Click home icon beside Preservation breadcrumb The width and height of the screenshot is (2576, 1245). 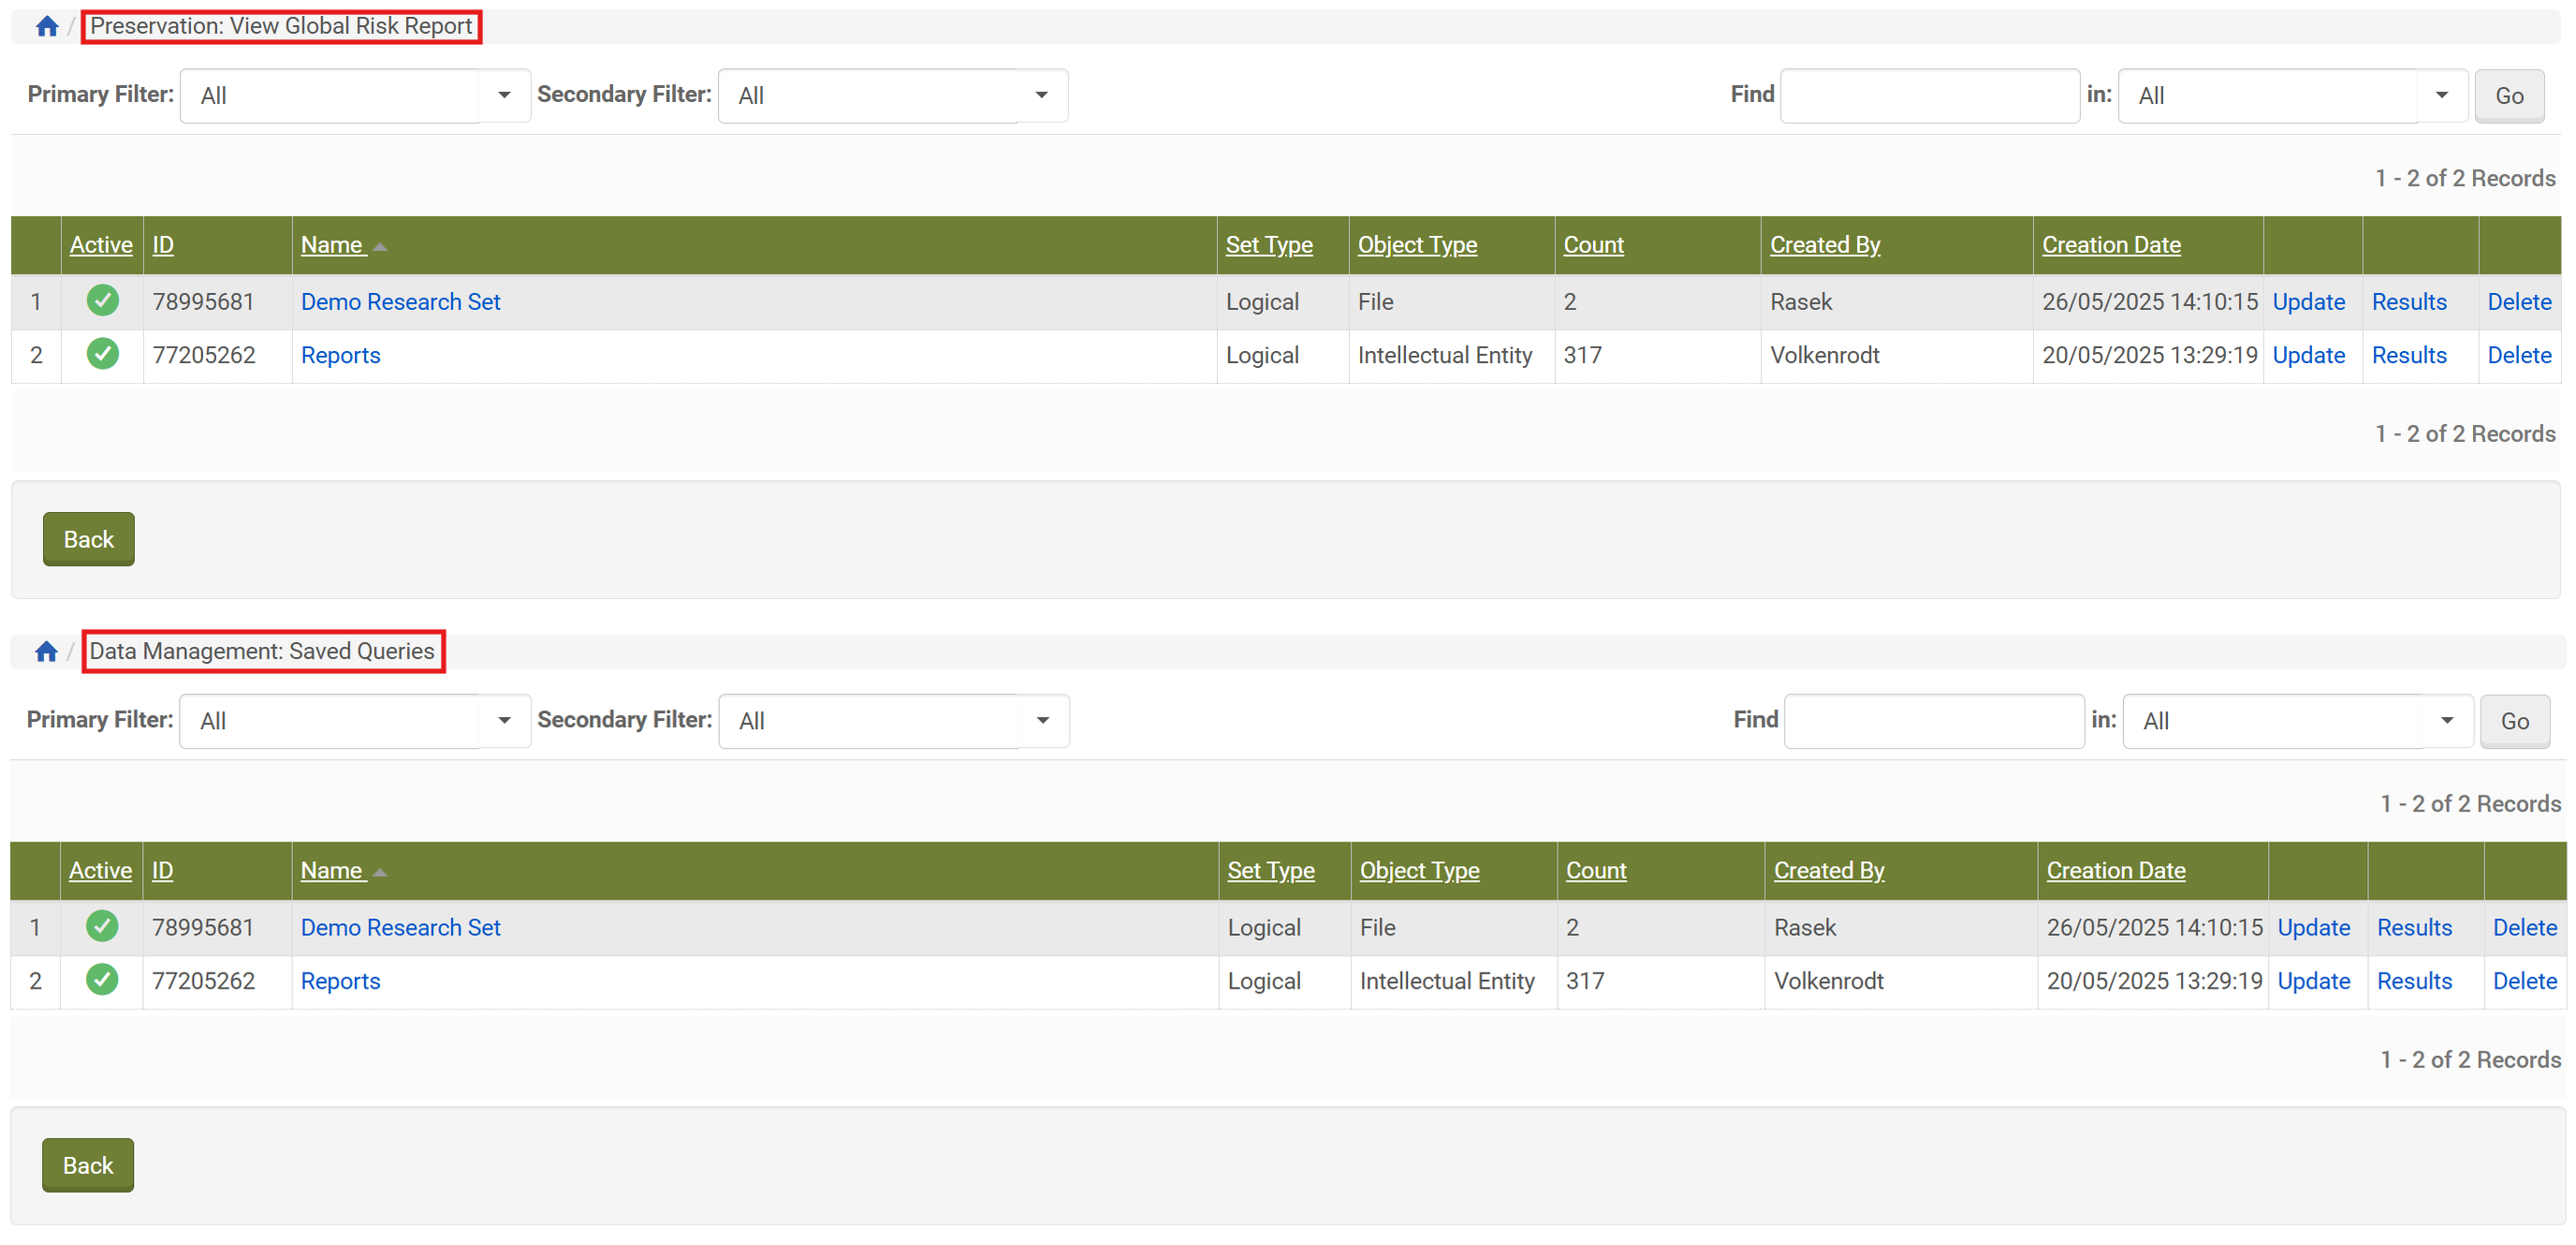pos(46,26)
